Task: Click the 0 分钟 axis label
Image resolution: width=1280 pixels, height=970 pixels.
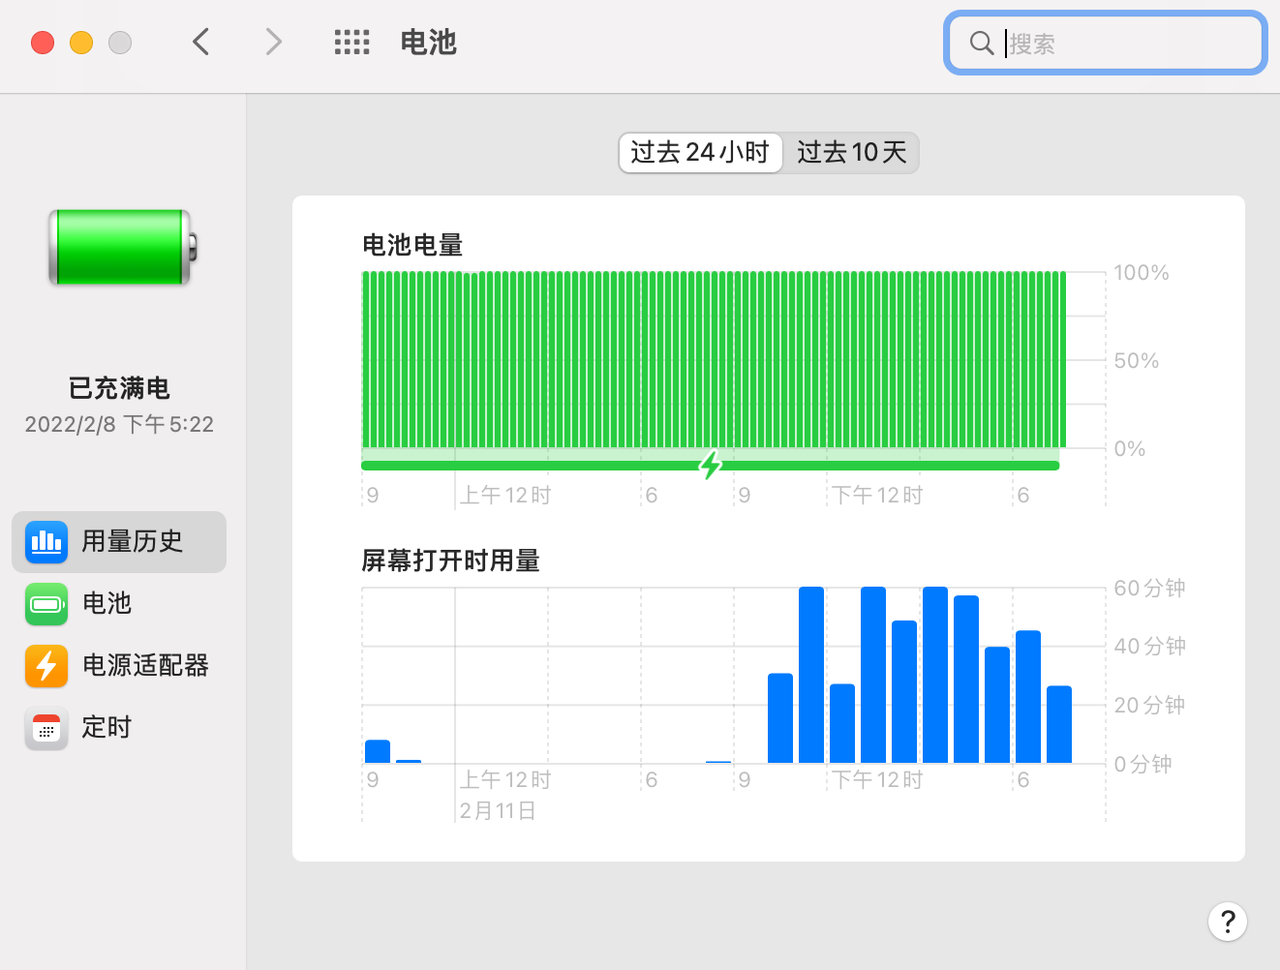Action: coord(1143,764)
